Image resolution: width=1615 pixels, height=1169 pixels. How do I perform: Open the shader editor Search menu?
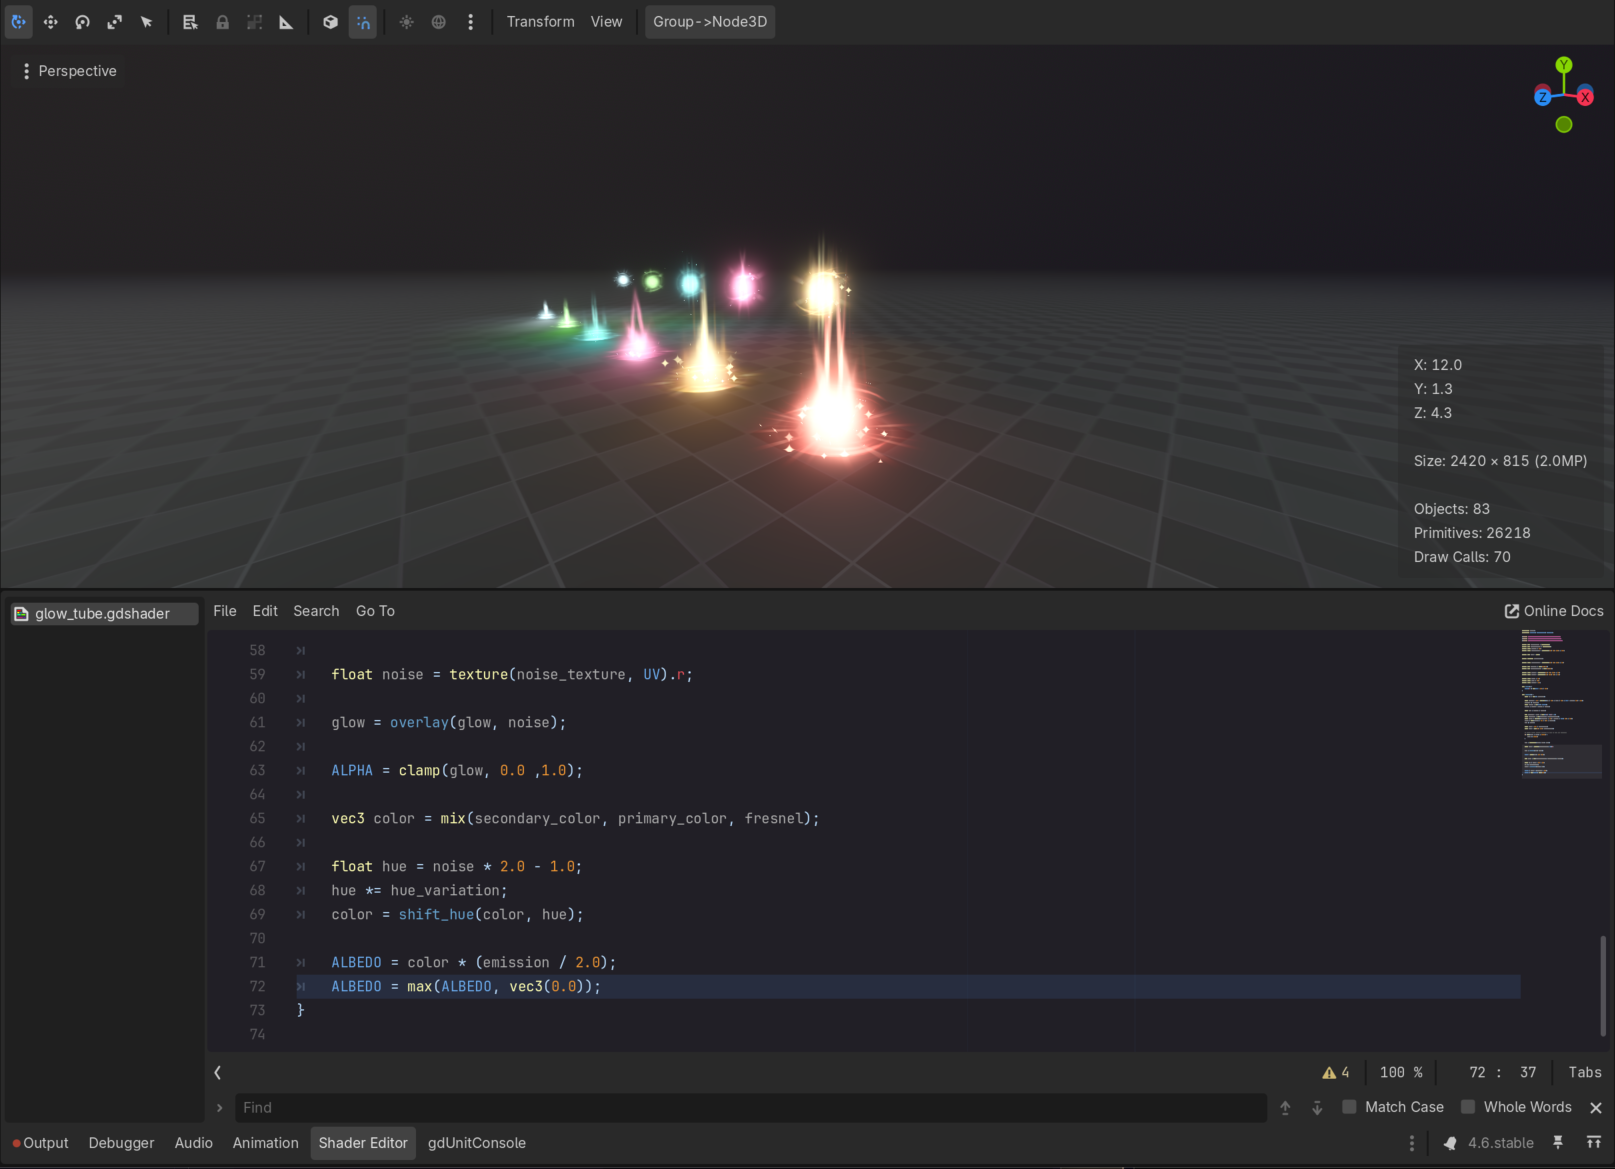pos(316,611)
